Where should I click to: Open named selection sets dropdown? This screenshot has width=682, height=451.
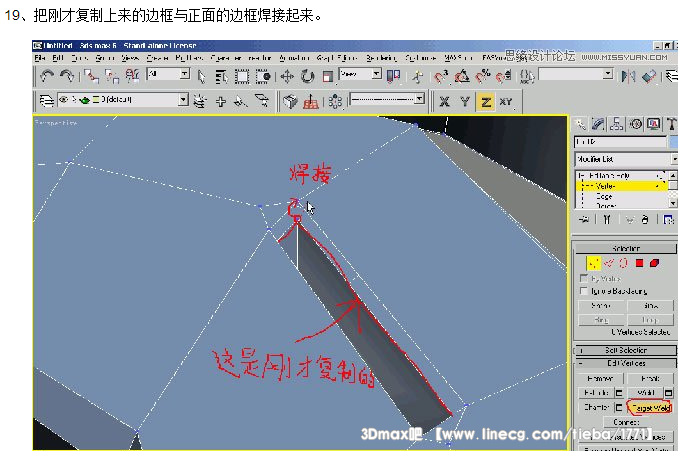point(576,75)
